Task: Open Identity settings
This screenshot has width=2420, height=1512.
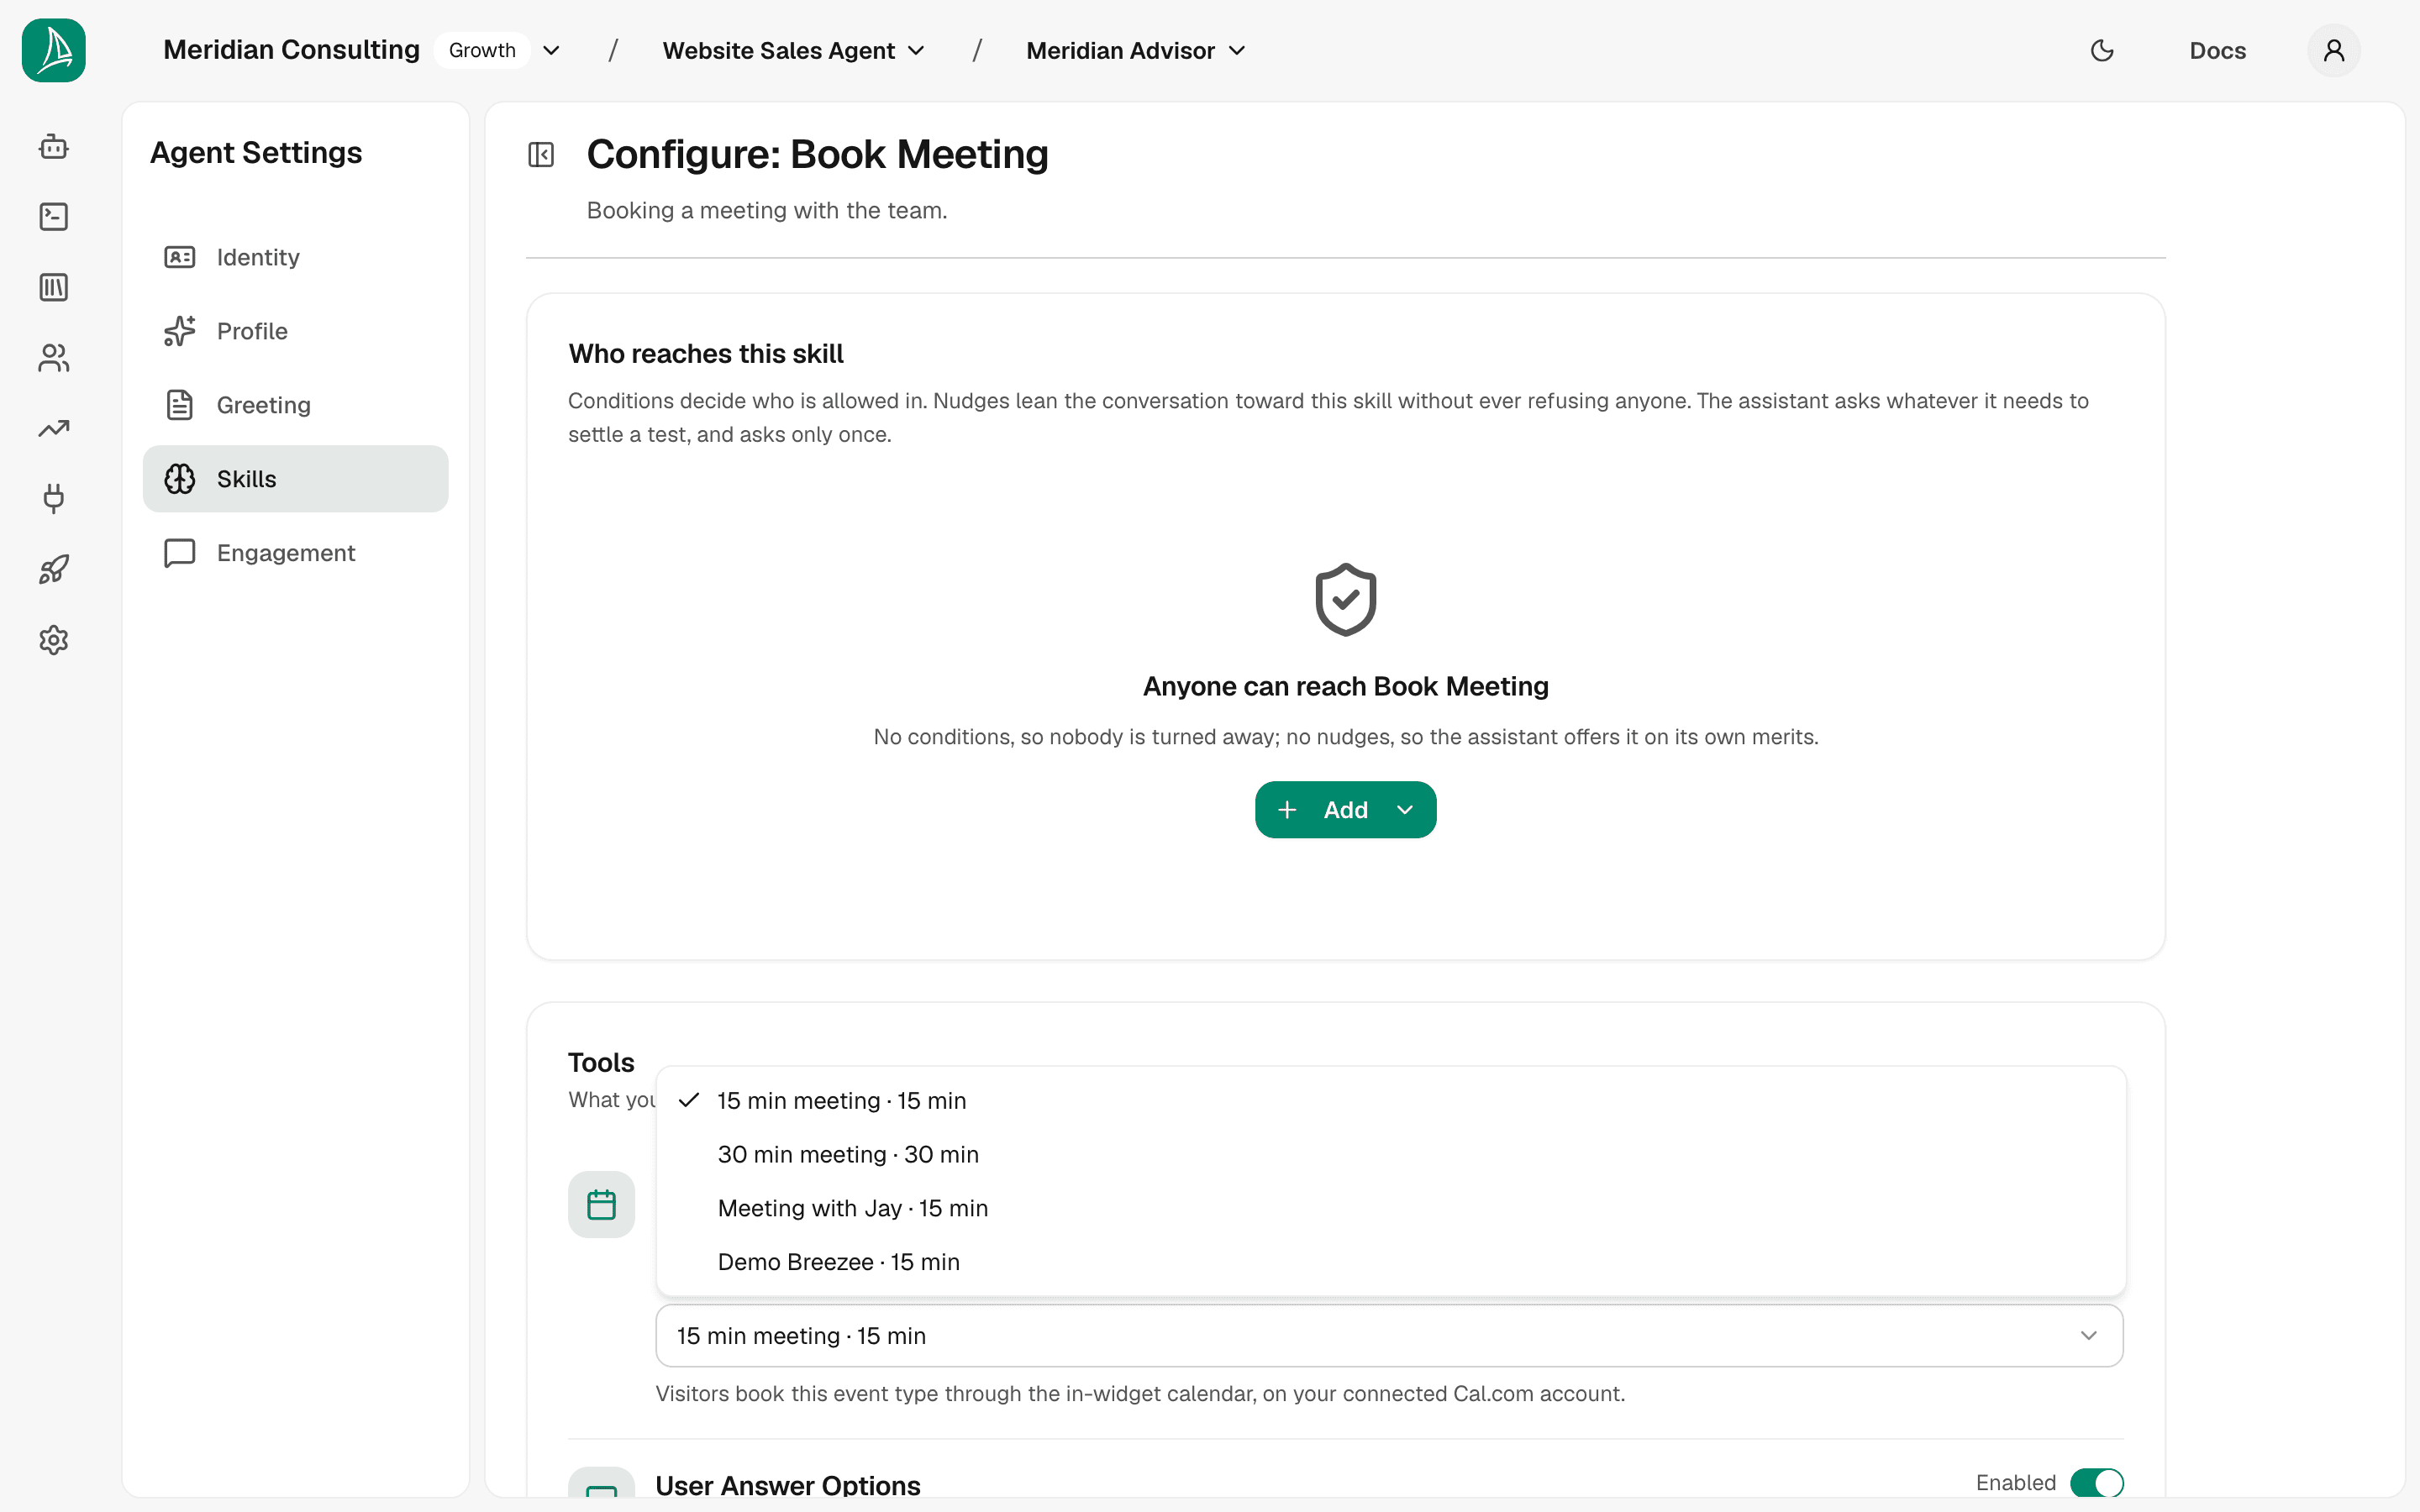Action: [x=295, y=257]
